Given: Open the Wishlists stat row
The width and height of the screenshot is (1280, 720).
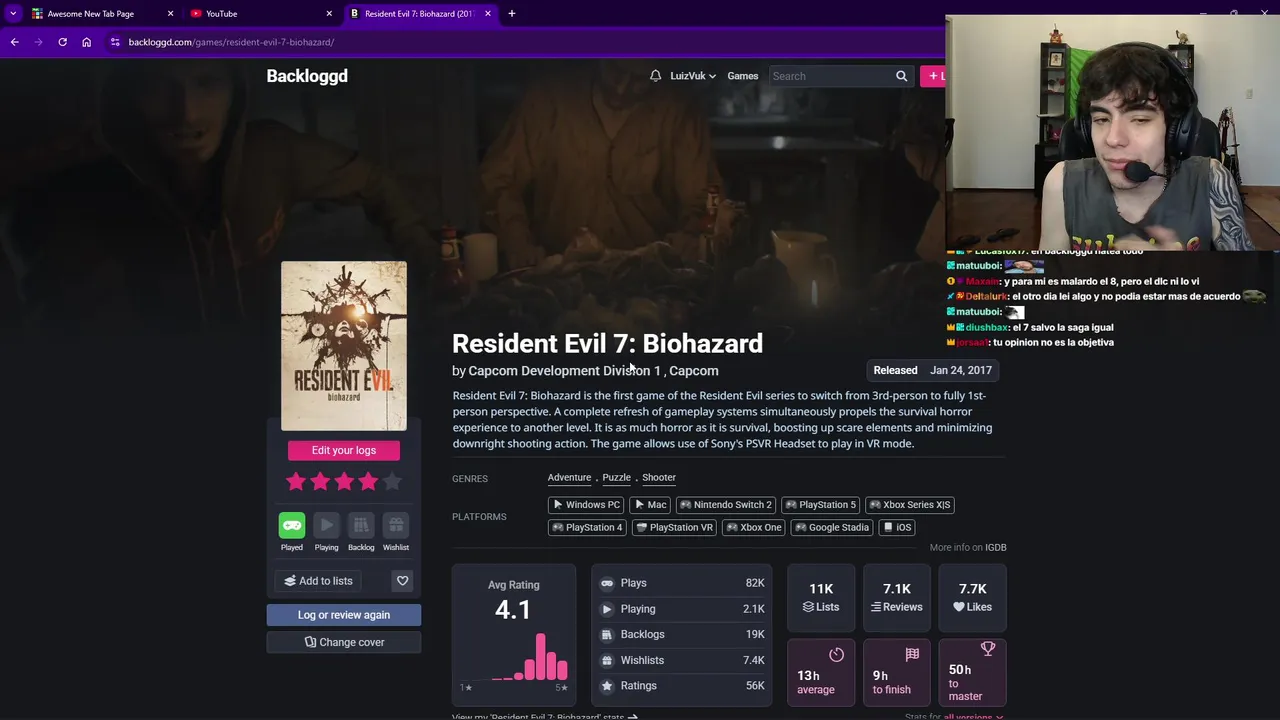Looking at the screenshot, I should tap(682, 660).
